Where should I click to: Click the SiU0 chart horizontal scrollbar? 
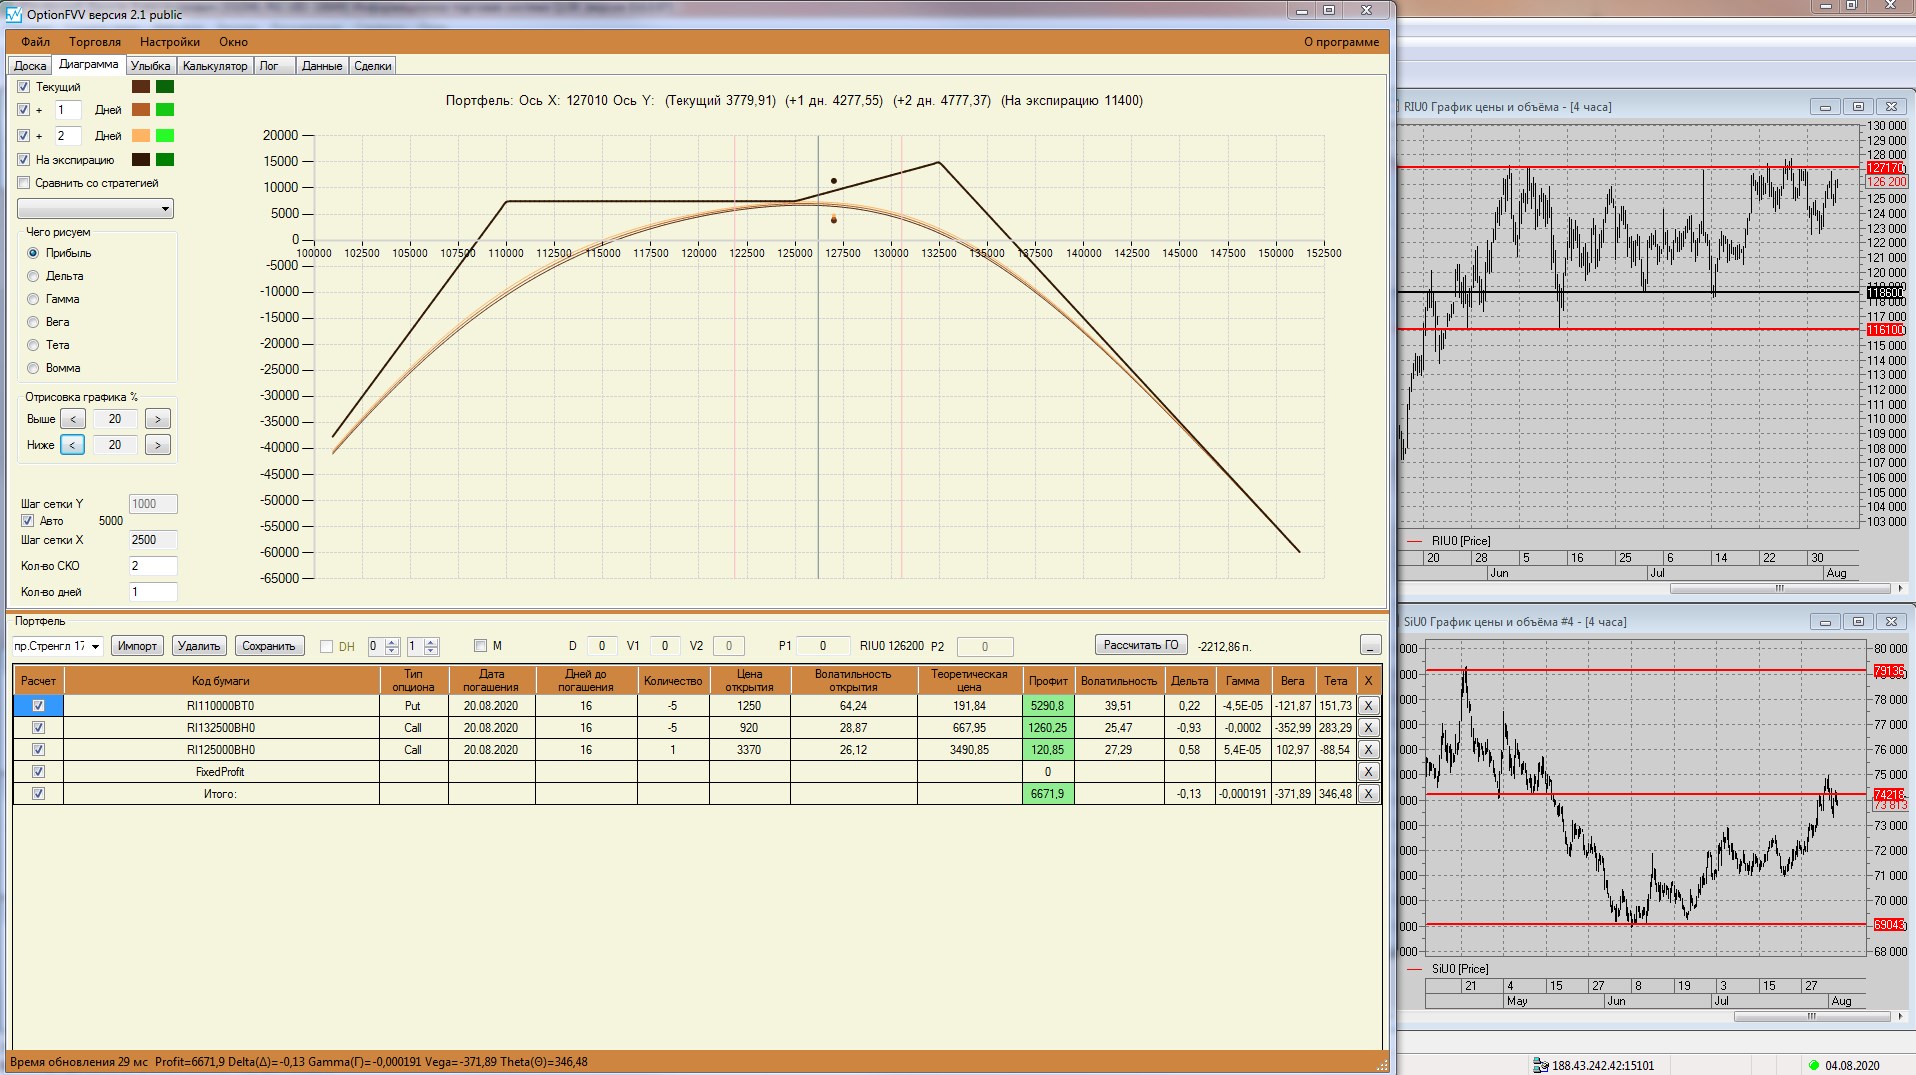pyautogui.click(x=1811, y=1017)
